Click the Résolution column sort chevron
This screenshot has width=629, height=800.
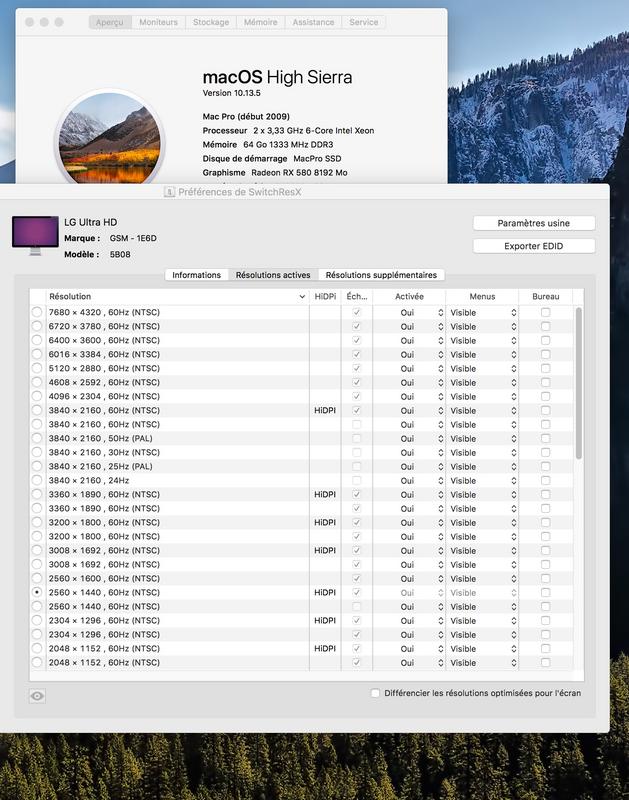pyautogui.click(x=302, y=296)
